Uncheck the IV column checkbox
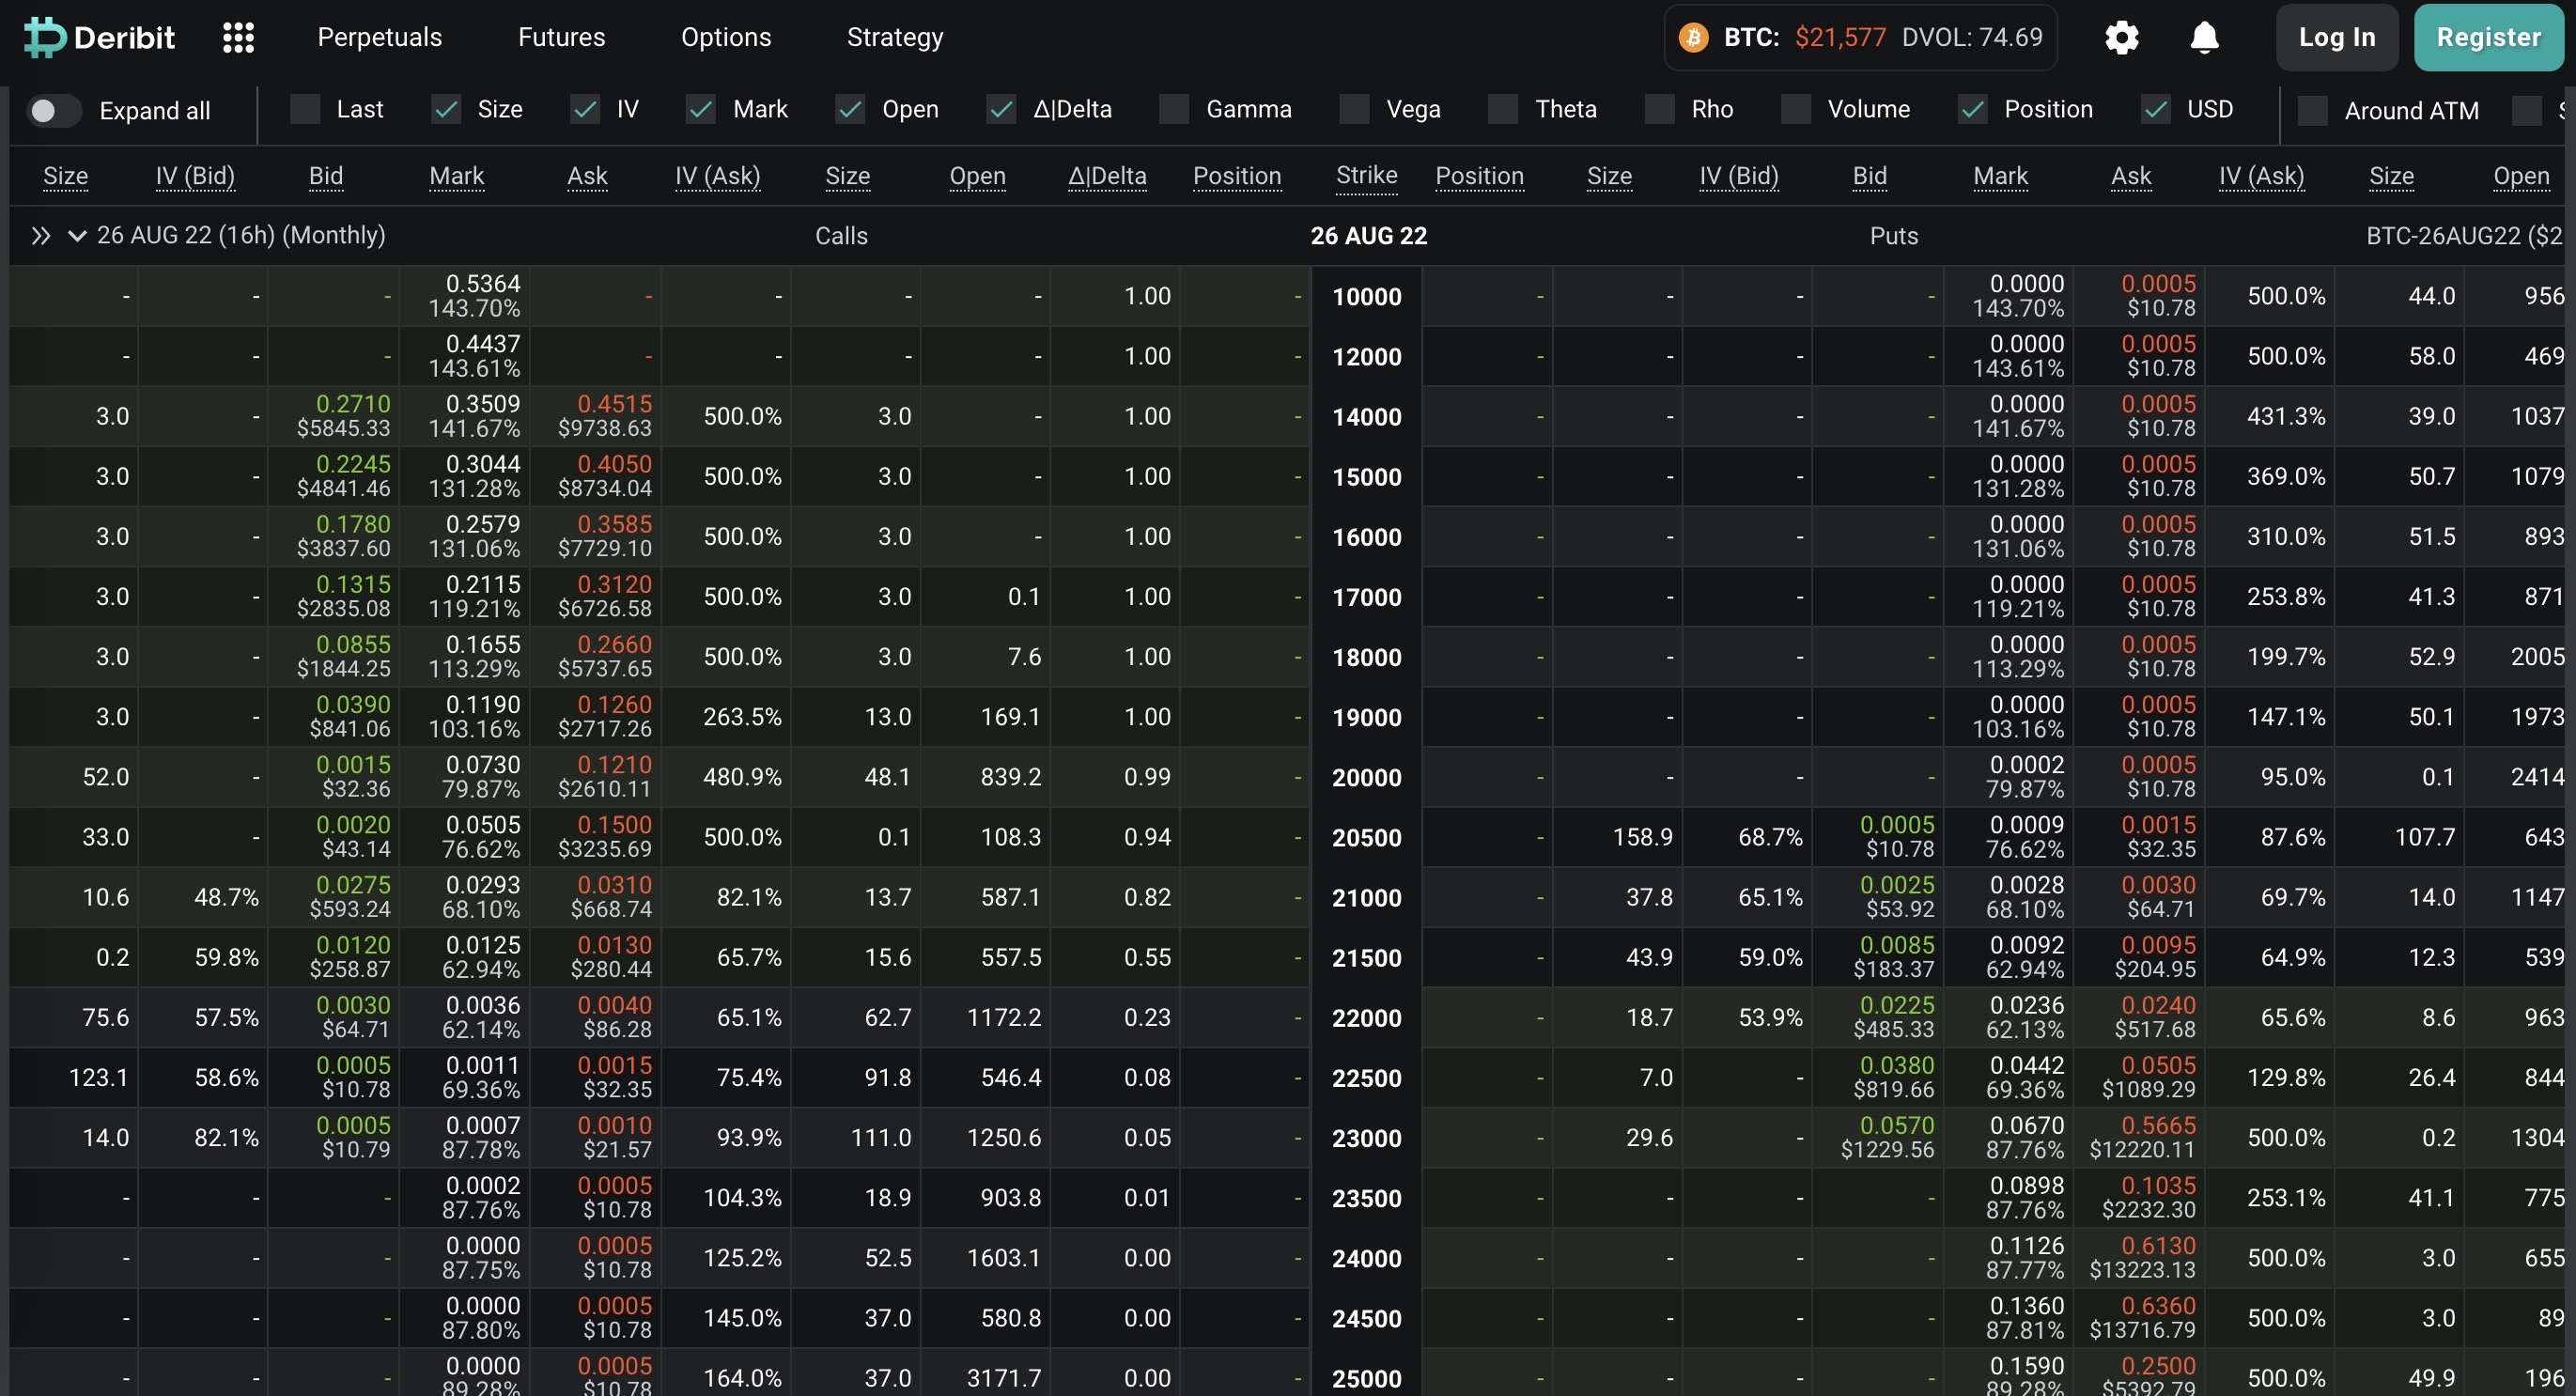This screenshot has height=1396, width=2576. pyautogui.click(x=585, y=109)
